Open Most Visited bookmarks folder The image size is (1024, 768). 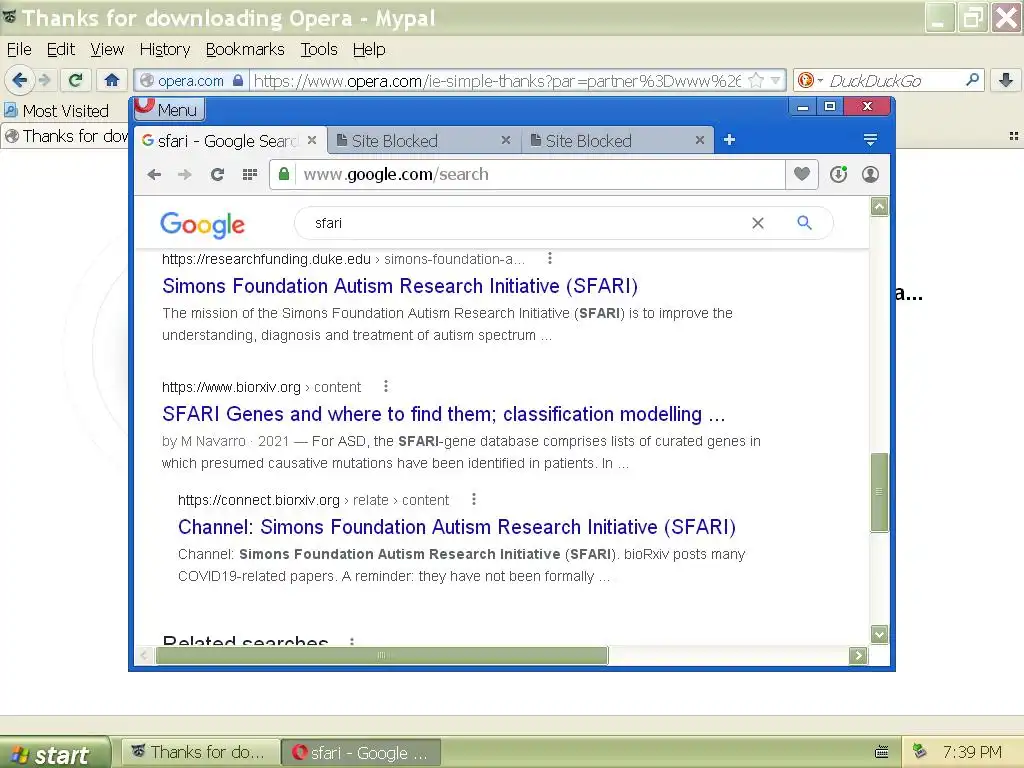[57, 111]
